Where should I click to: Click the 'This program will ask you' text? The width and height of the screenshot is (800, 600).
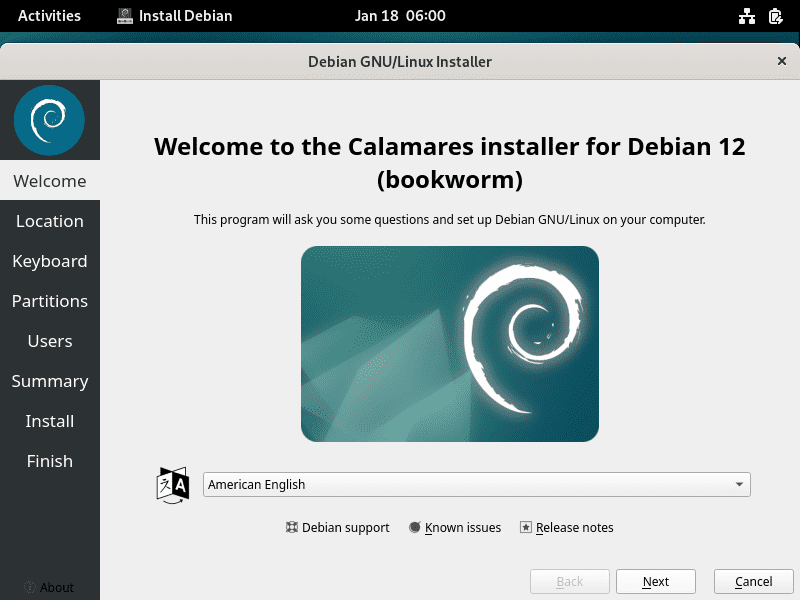pyautogui.click(x=449, y=220)
